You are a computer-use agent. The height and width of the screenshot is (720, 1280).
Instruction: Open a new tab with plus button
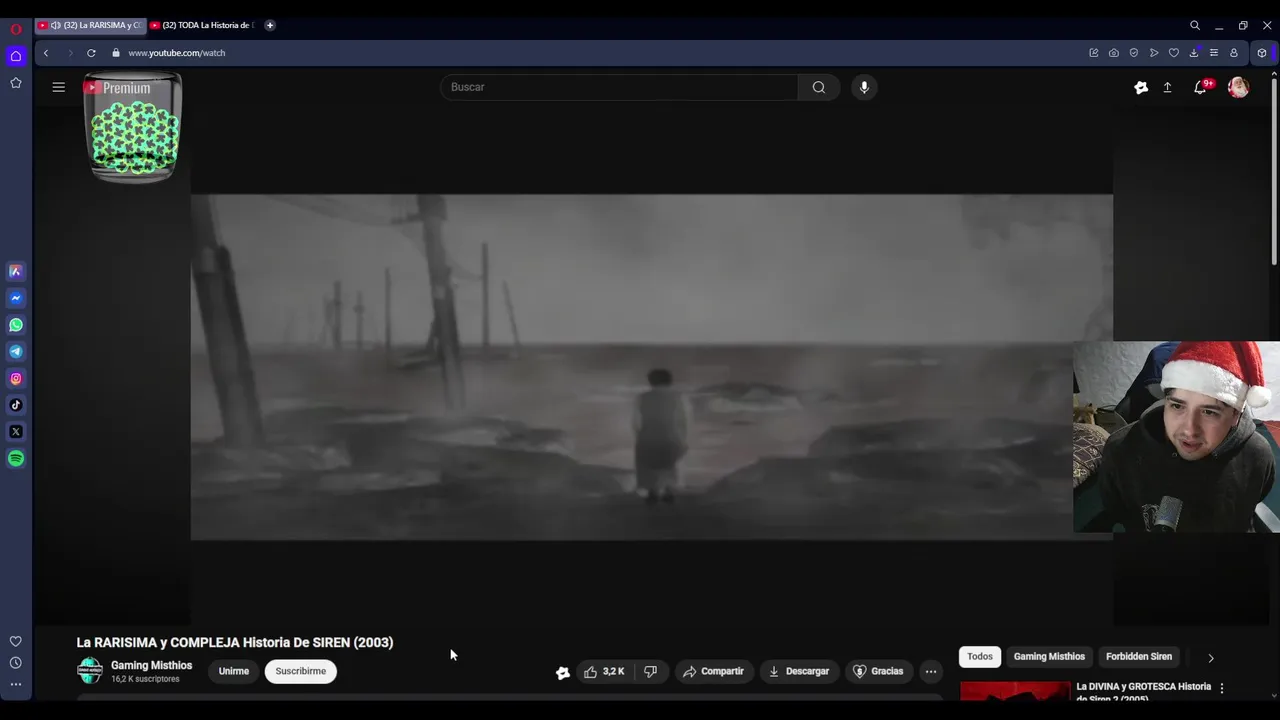point(270,25)
